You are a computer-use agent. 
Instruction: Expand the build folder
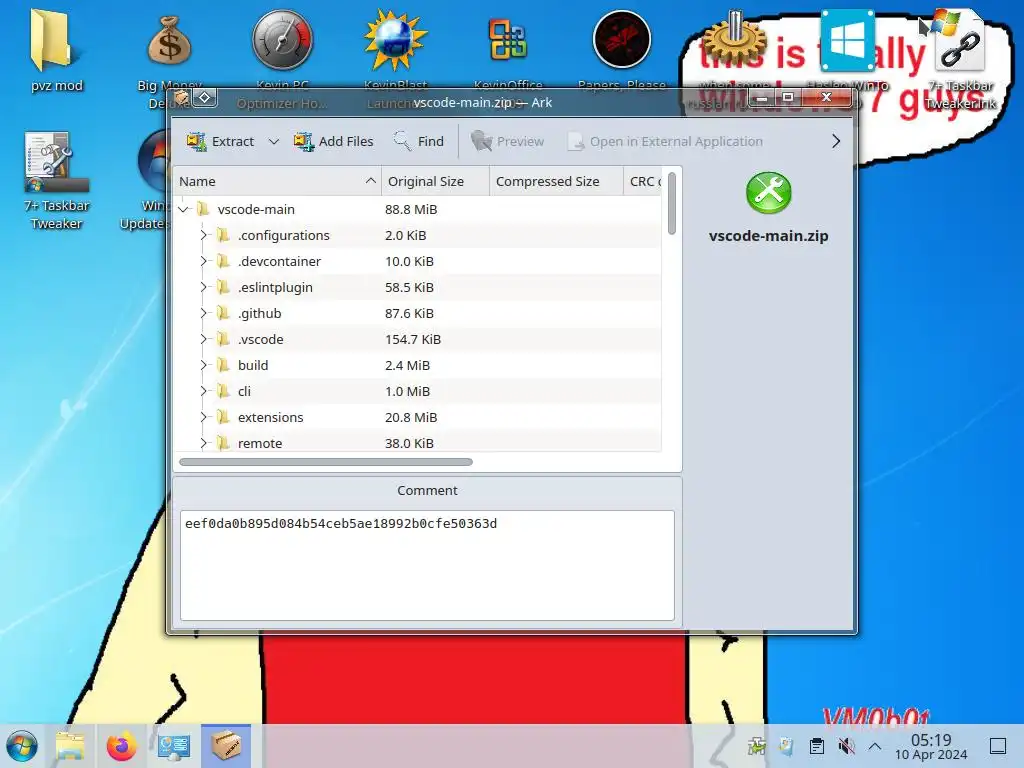(203, 365)
